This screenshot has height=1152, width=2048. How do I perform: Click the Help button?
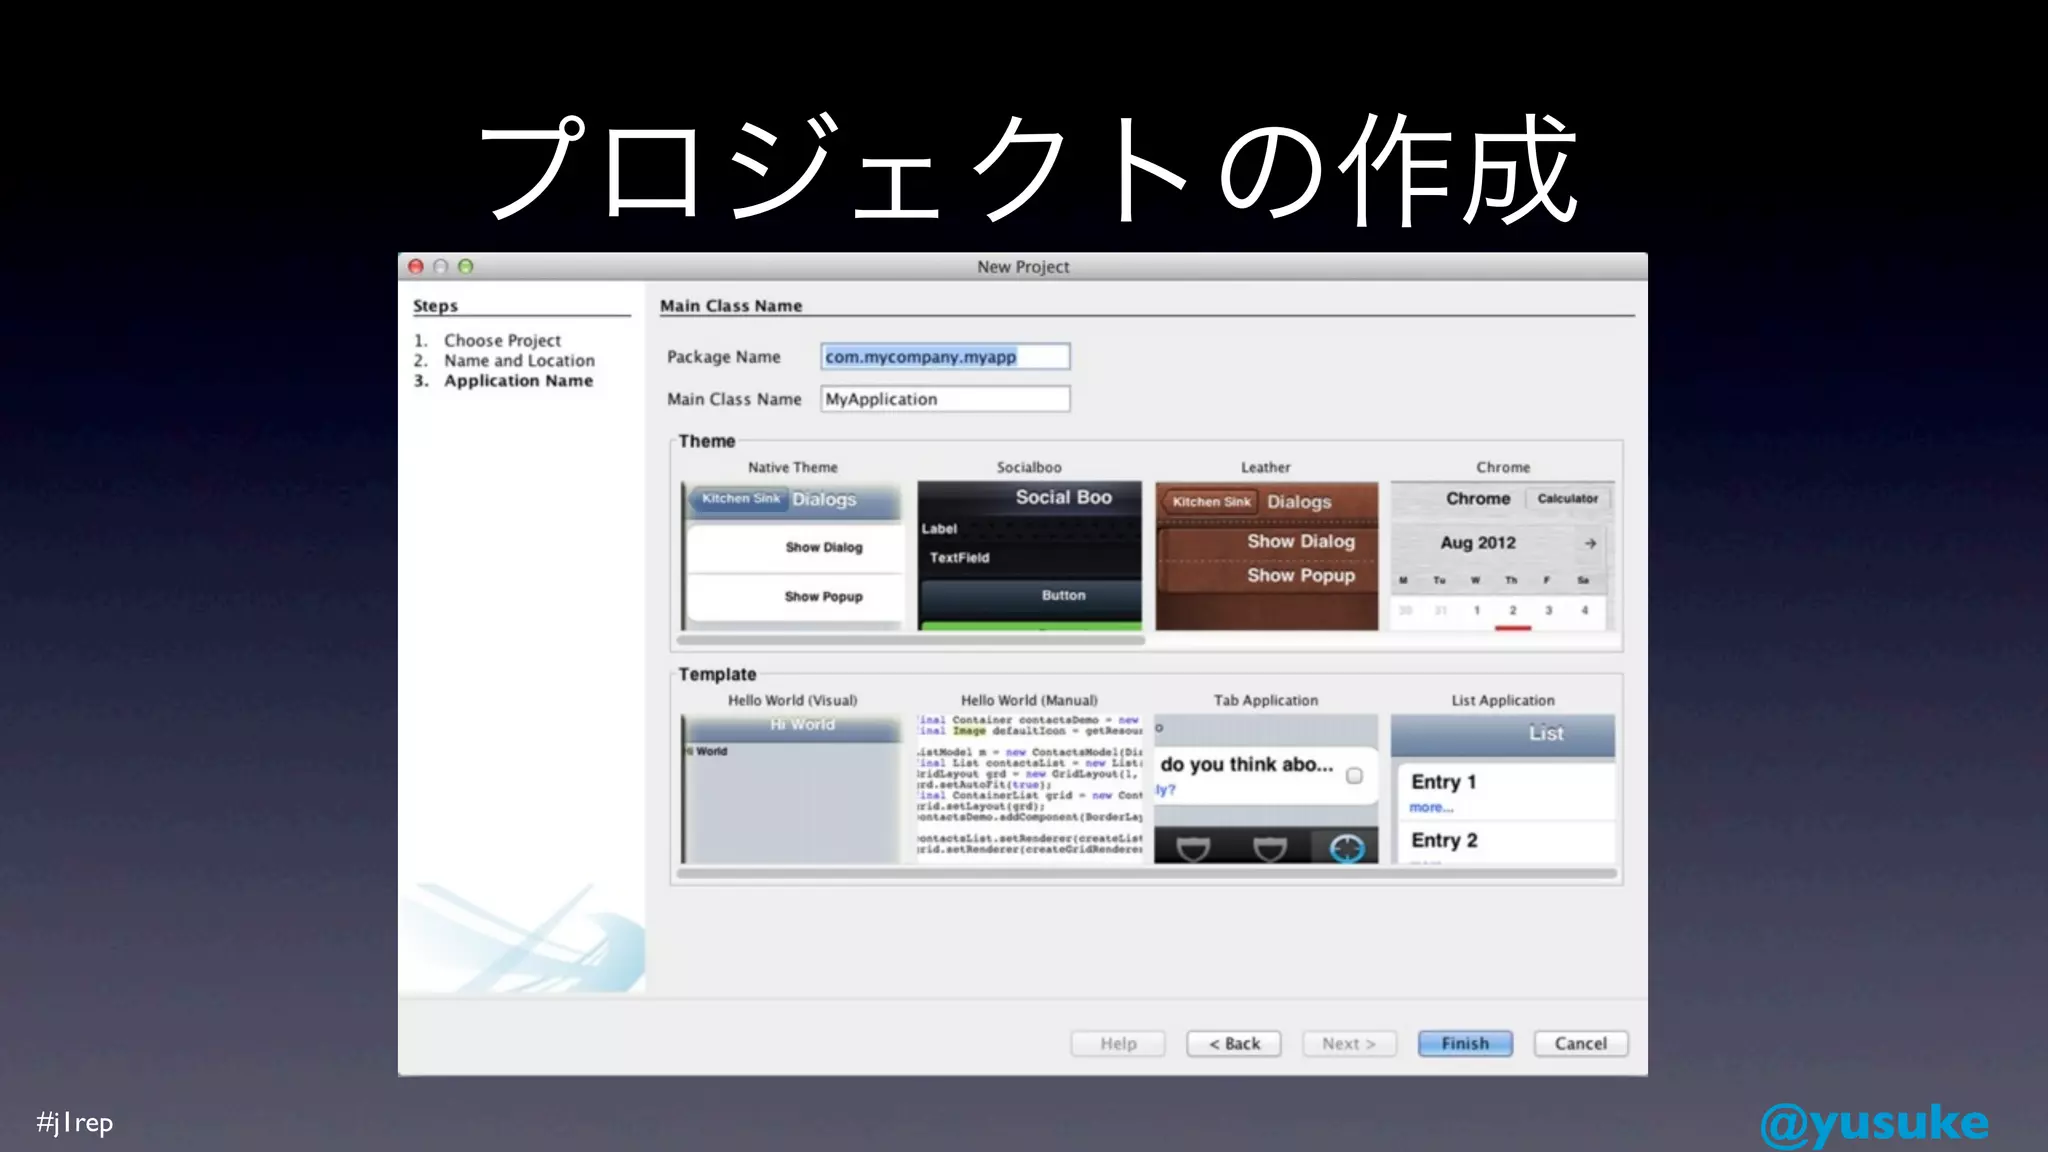tap(1118, 1043)
